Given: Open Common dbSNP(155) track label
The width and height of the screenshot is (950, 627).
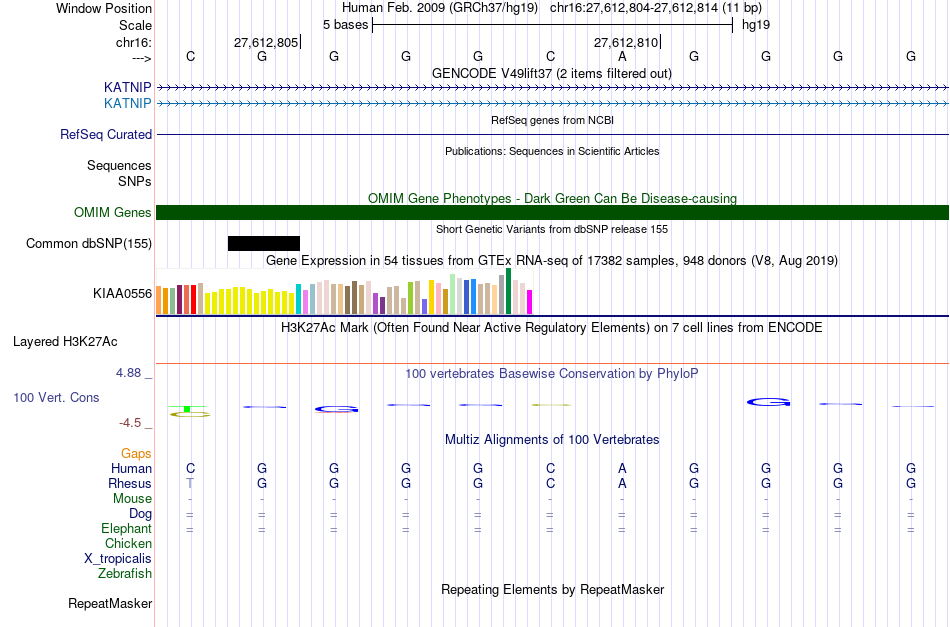Looking at the screenshot, I should tap(88, 244).
